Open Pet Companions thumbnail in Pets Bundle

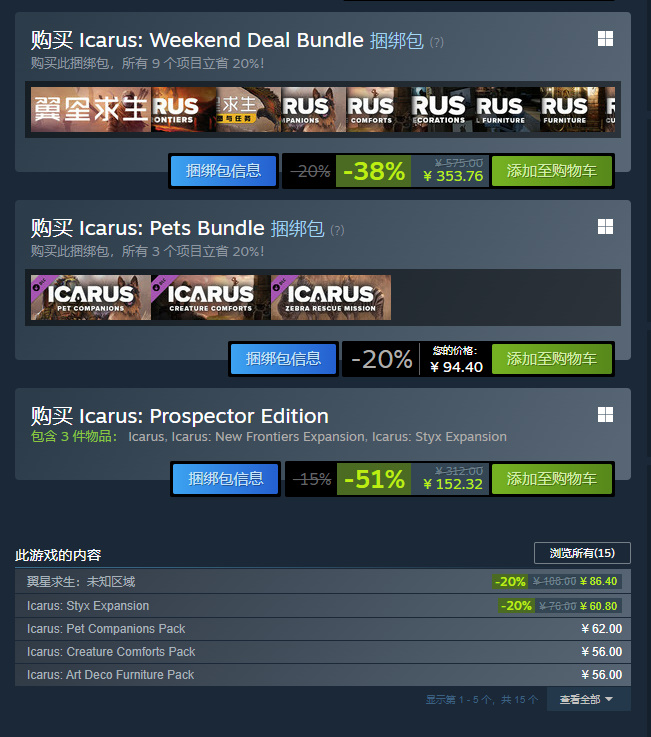91,298
